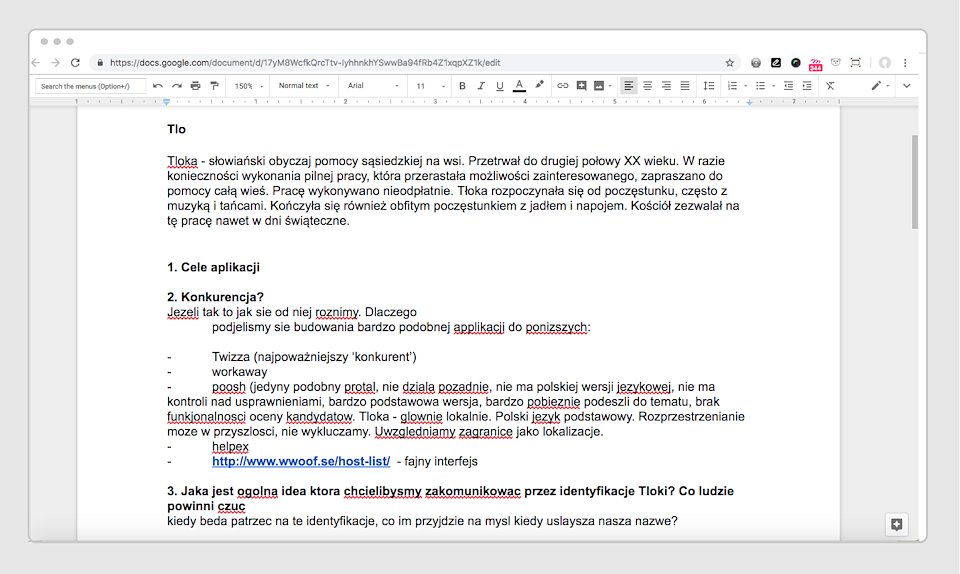960x574 pixels.
Task: Toggle underline formatting
Action: coord(500,86)
